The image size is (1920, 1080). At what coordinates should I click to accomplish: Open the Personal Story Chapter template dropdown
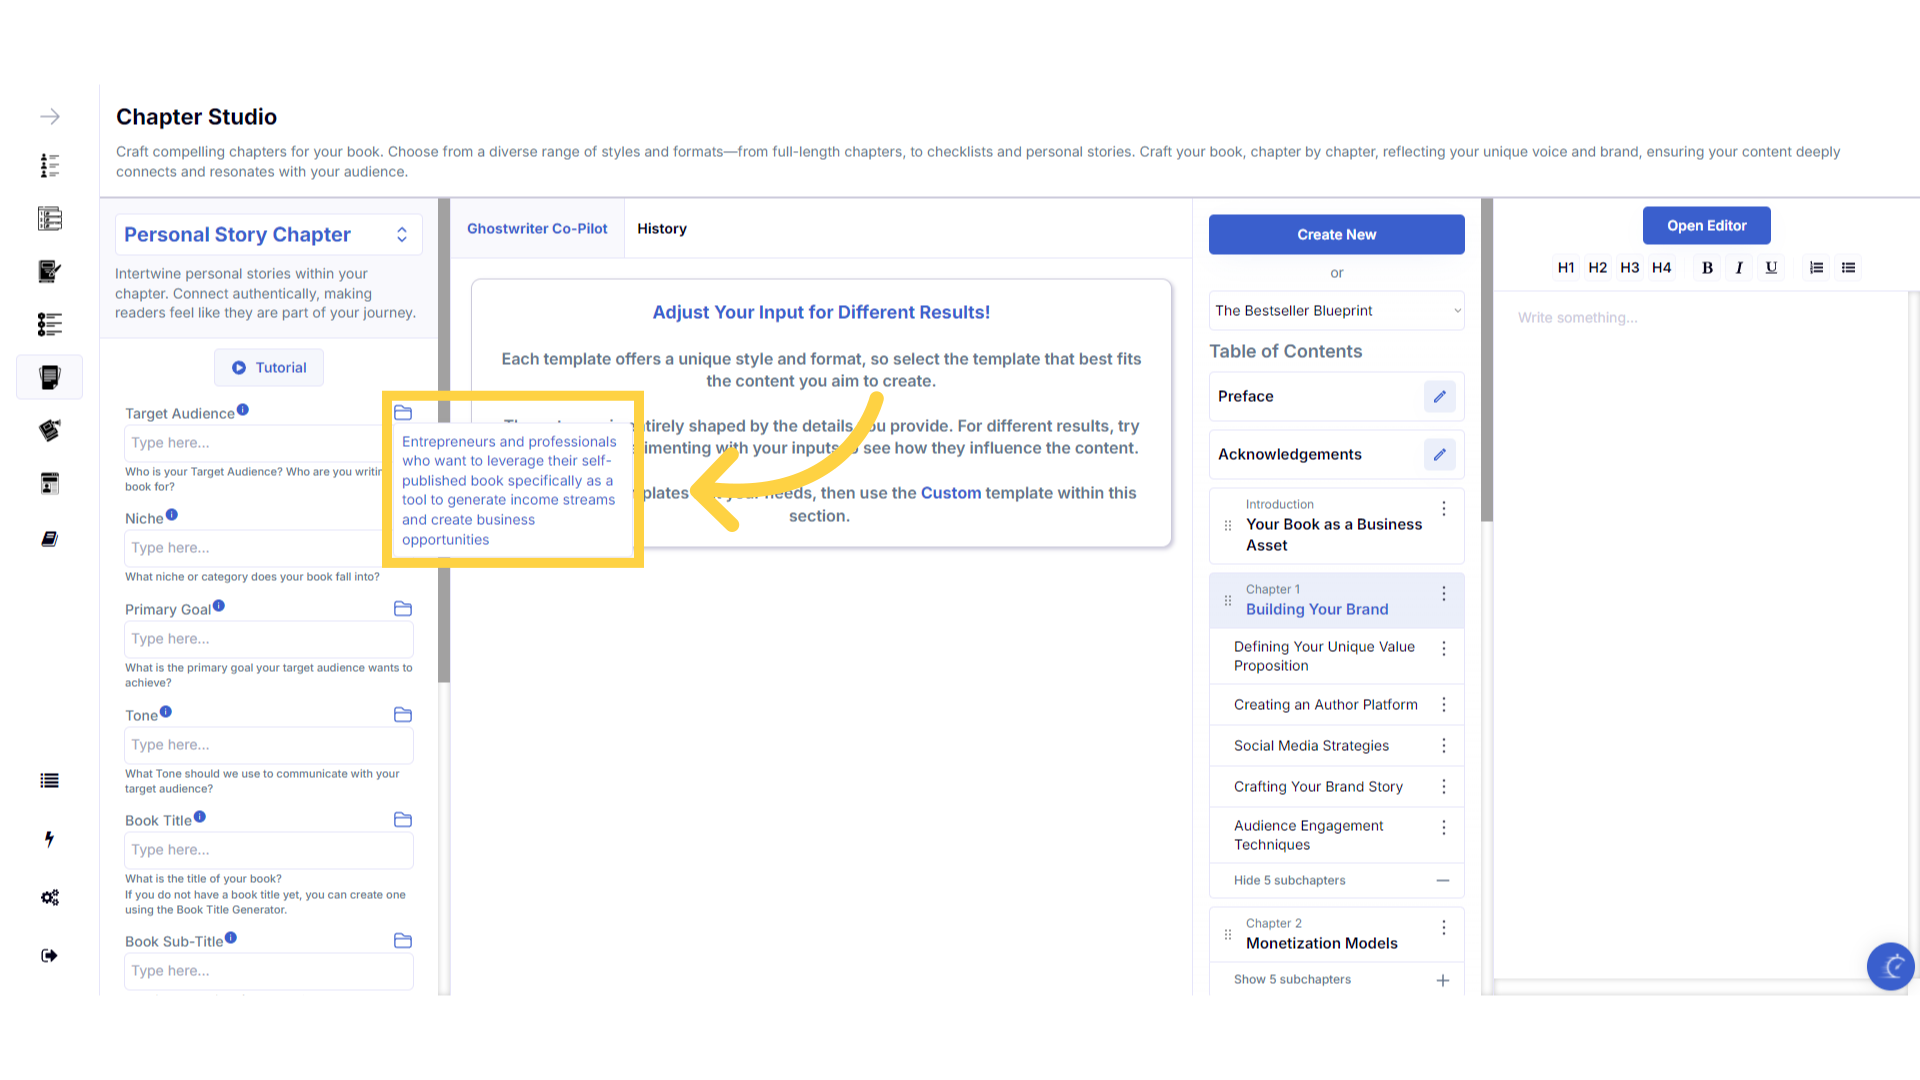point(268,235)
